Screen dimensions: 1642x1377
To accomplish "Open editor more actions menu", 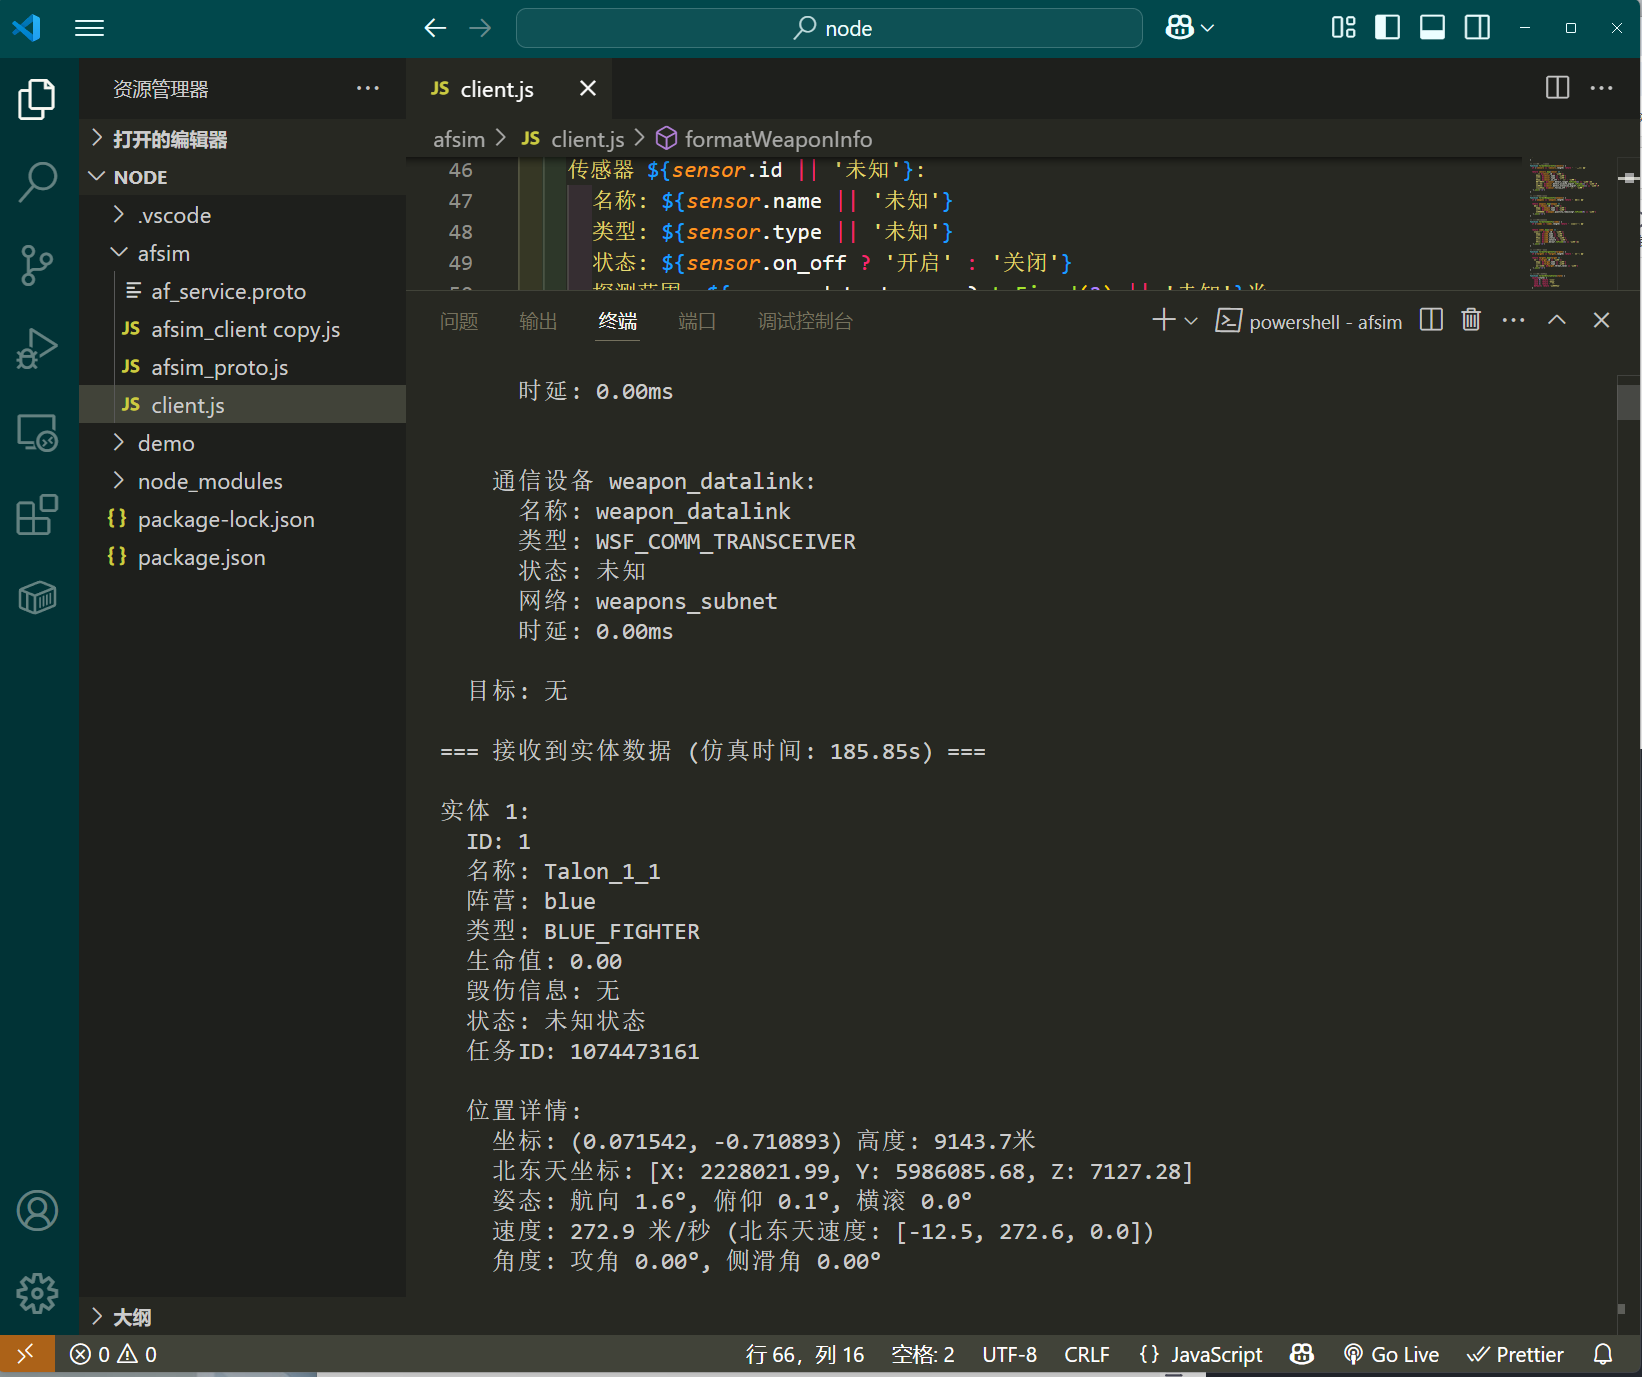I will (x=1601, y=88).
